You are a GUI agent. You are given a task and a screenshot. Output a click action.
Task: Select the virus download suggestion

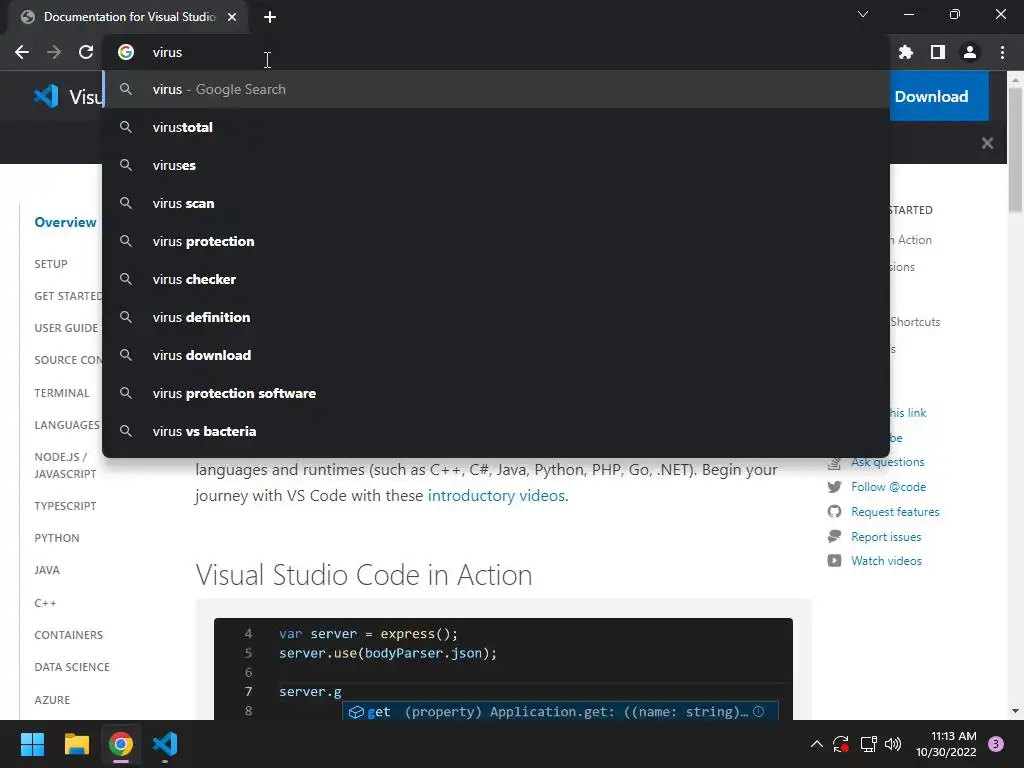(496, 355)
